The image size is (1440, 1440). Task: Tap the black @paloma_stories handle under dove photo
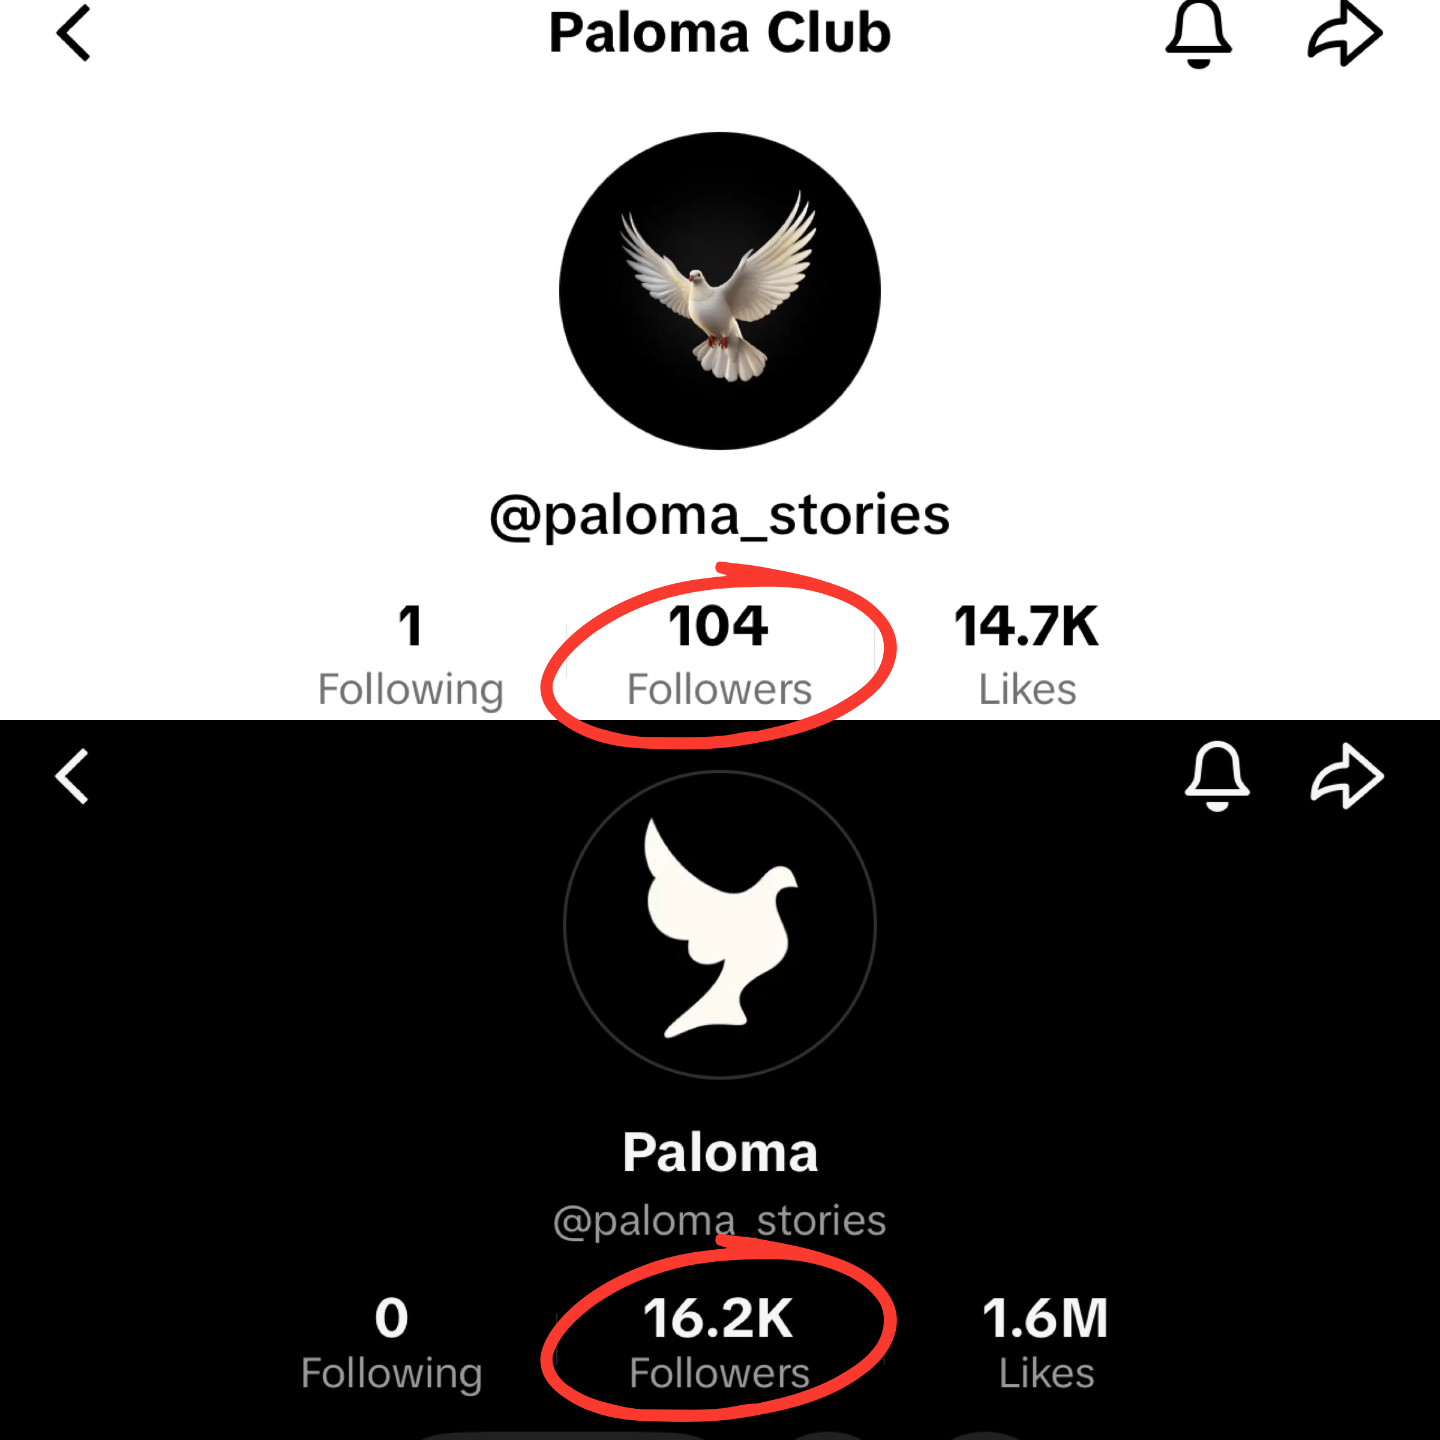(720, 516)
